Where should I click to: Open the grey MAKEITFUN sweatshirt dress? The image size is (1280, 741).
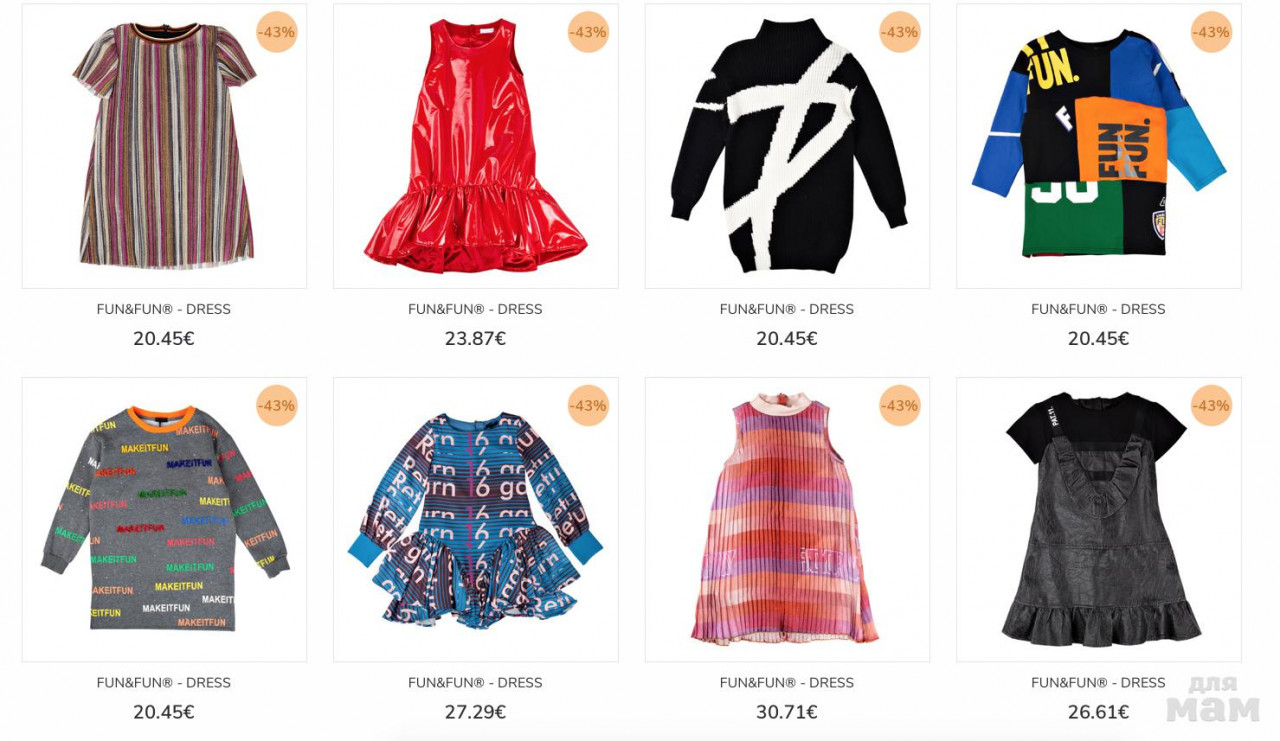(164, 520)
